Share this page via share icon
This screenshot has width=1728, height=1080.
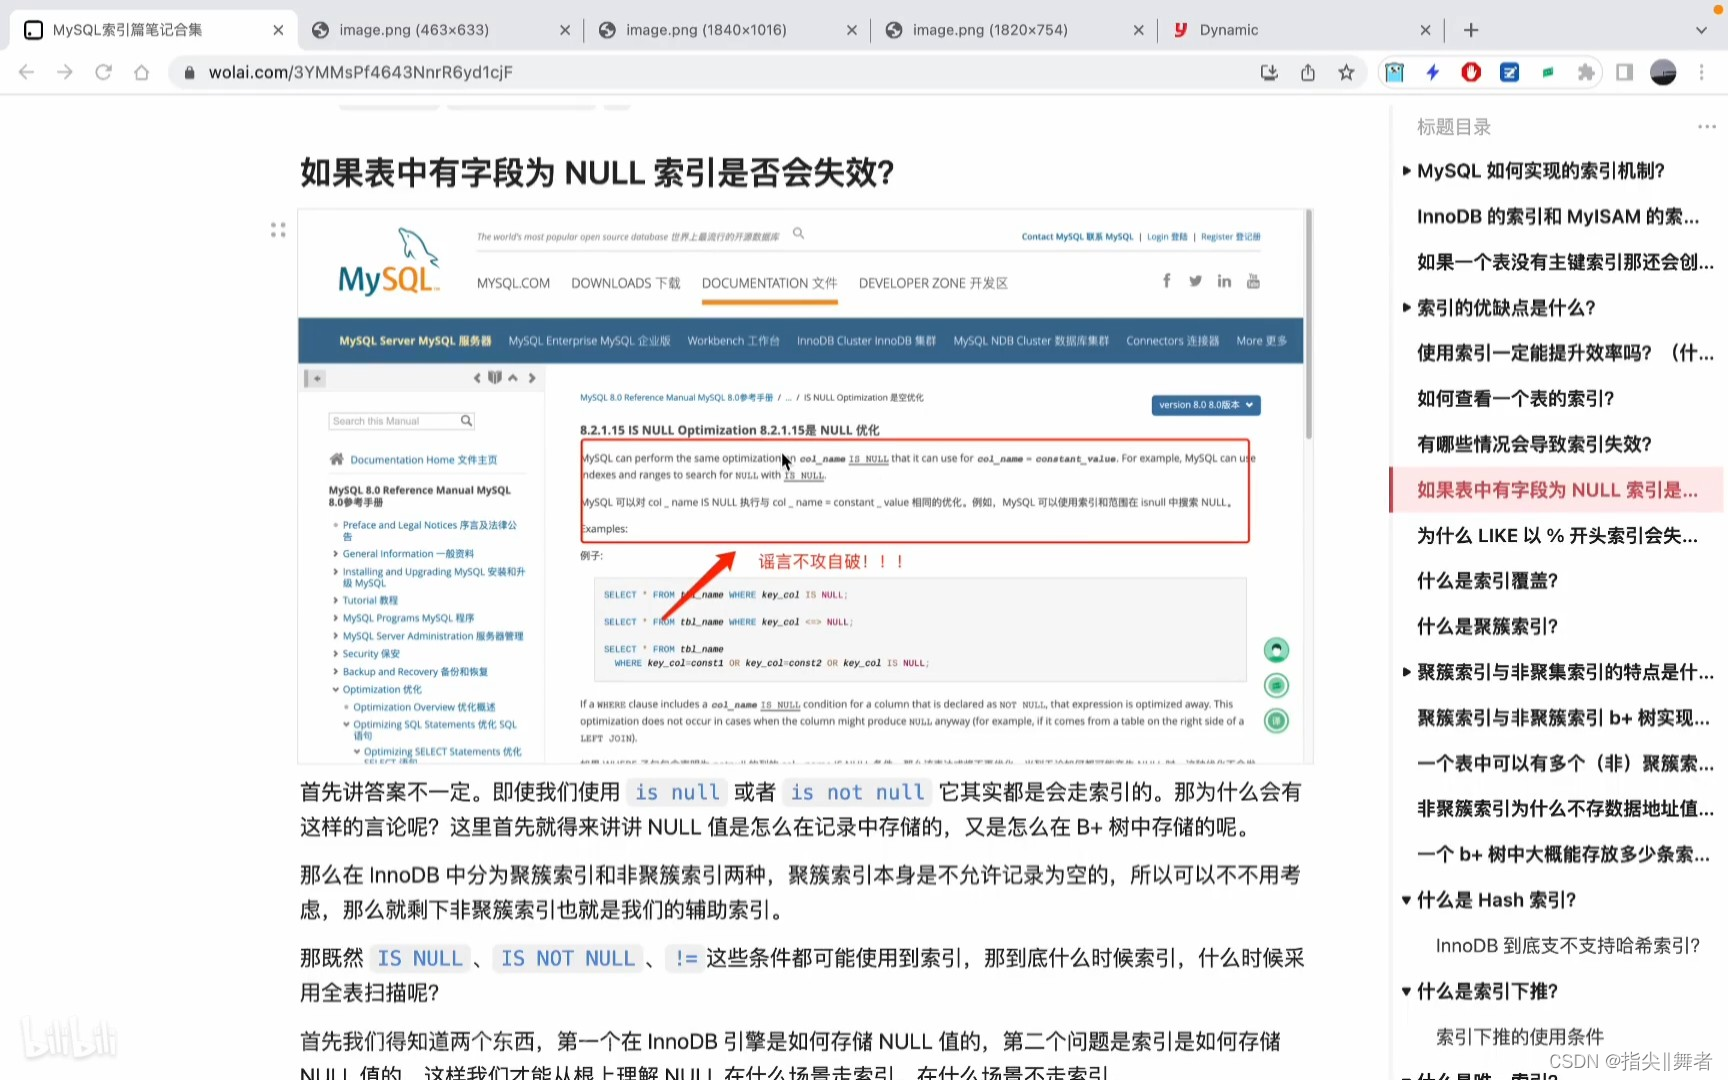click(x=1308, y=72)
